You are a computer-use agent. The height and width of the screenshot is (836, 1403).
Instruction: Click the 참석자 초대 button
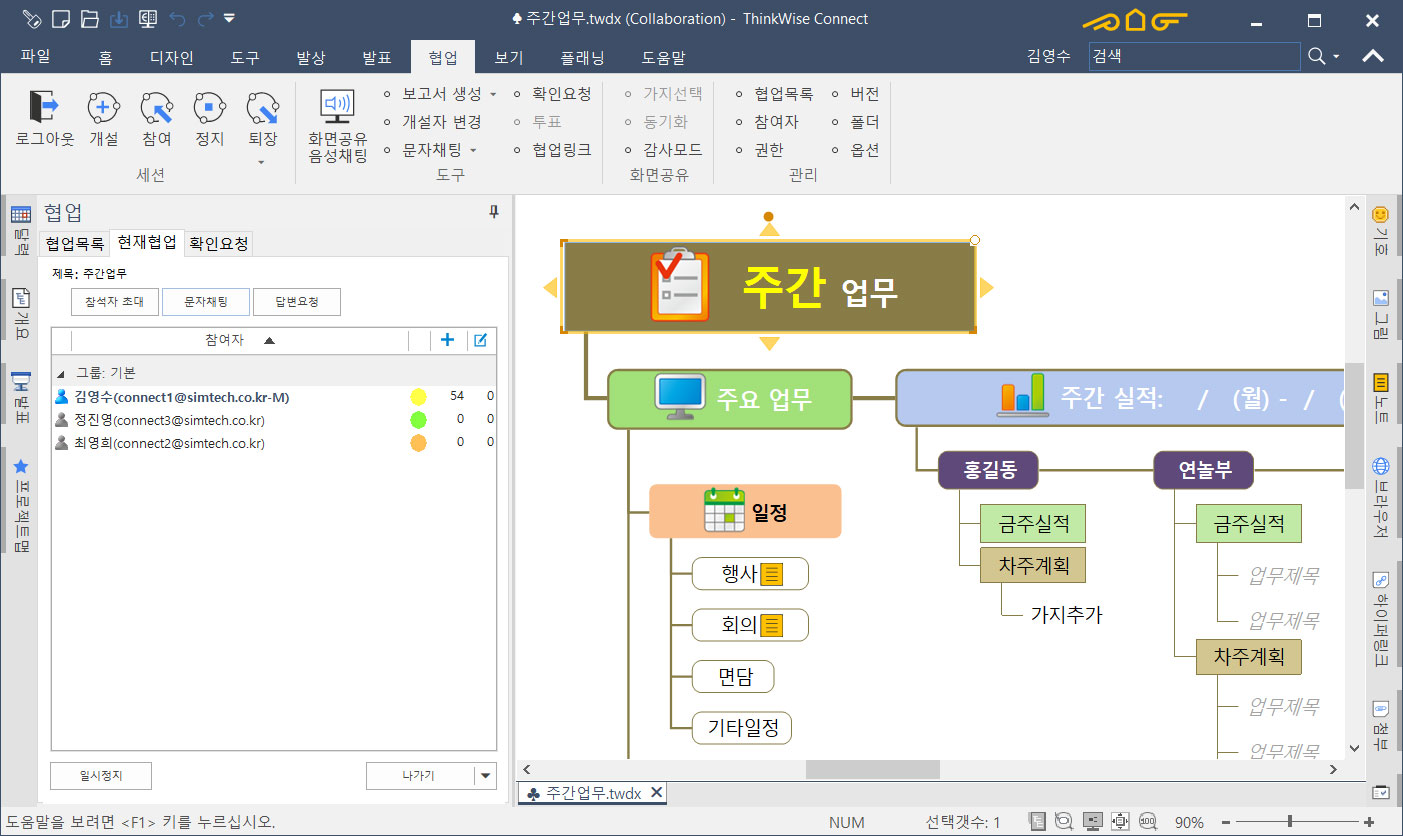115,302
